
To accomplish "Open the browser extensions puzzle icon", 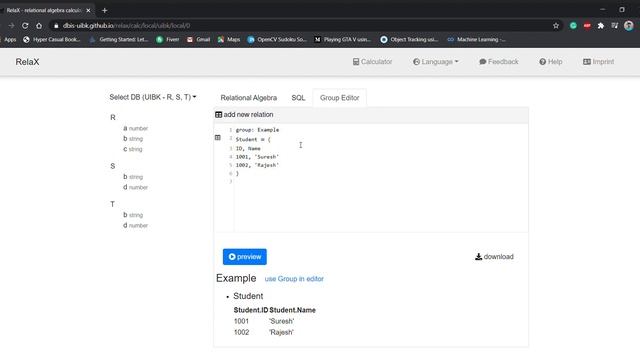I will [x=601, y=25].
